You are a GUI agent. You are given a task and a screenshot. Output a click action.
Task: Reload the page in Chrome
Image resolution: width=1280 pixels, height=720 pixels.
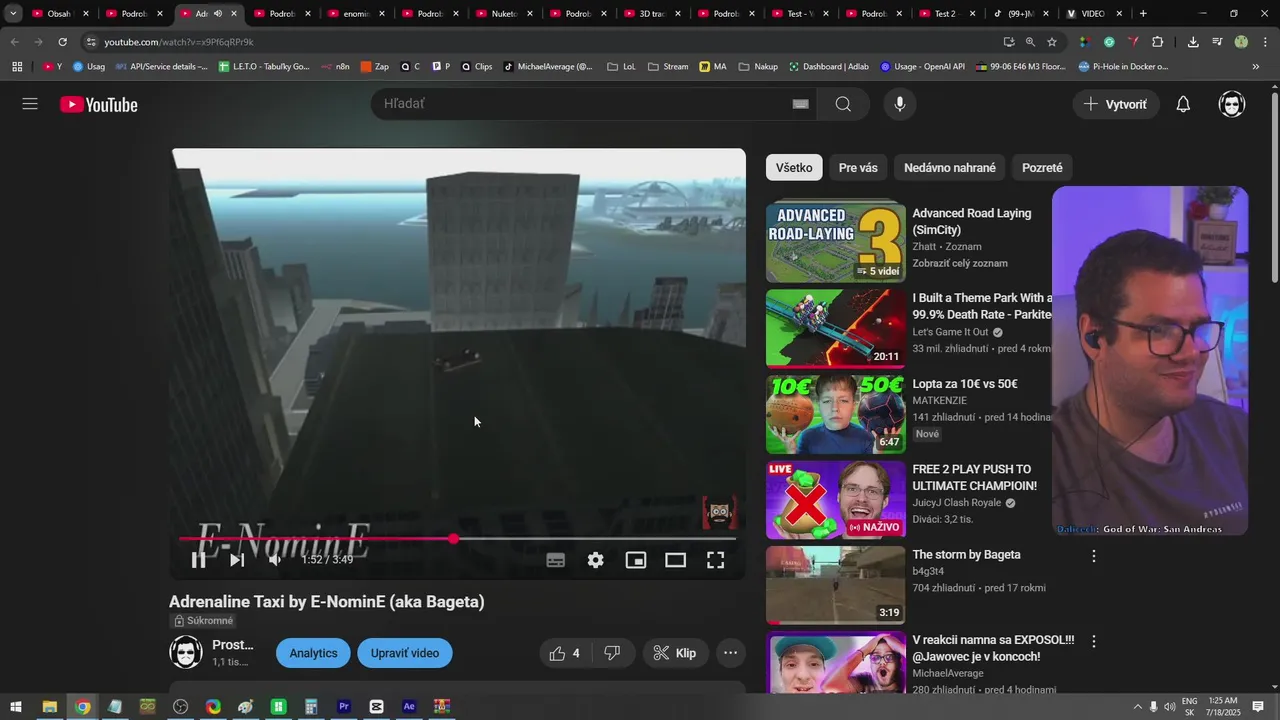point(62,42)
